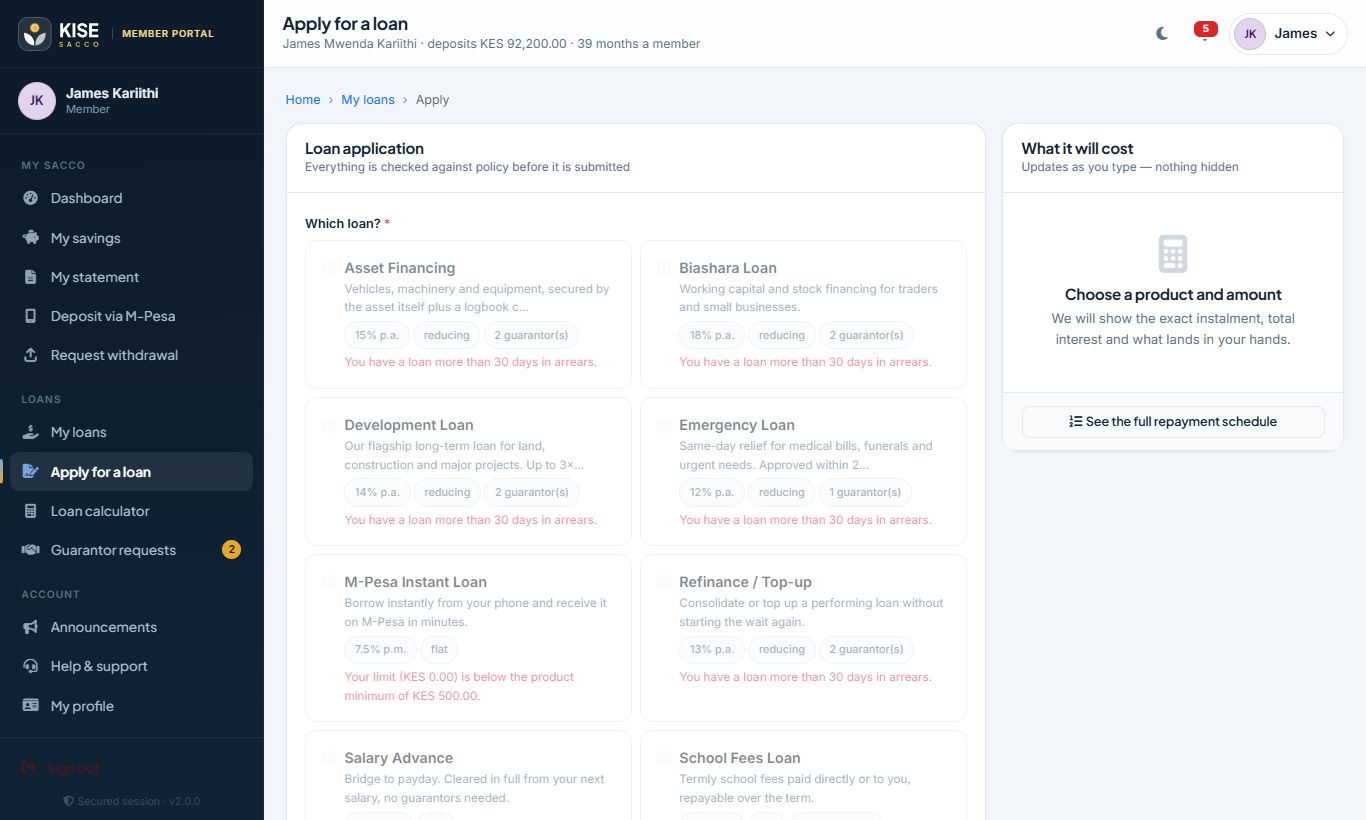Click the member deposits summary line in header
The height and width of the screenshot is (820, 1366).
491,44
